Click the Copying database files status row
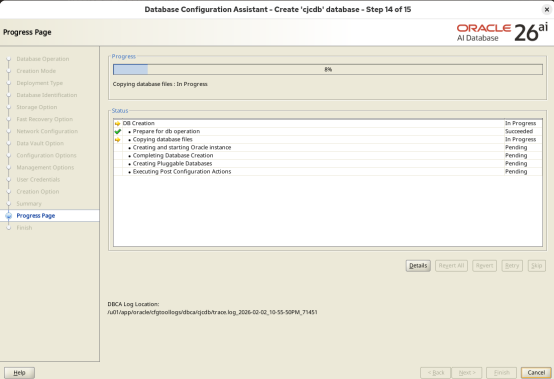 [328, 140]
